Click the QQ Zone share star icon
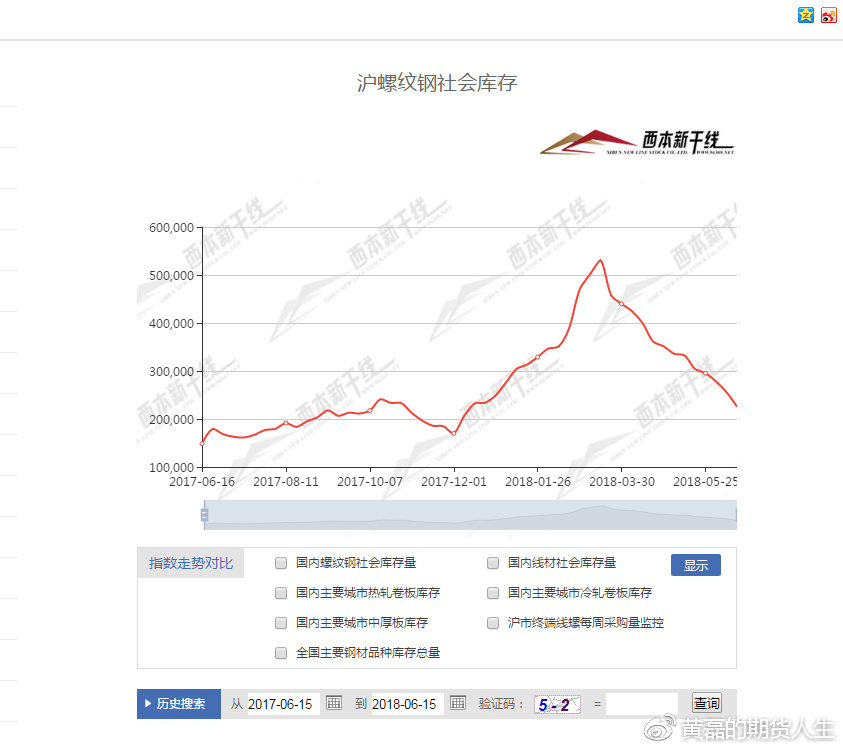 (806, 15)
